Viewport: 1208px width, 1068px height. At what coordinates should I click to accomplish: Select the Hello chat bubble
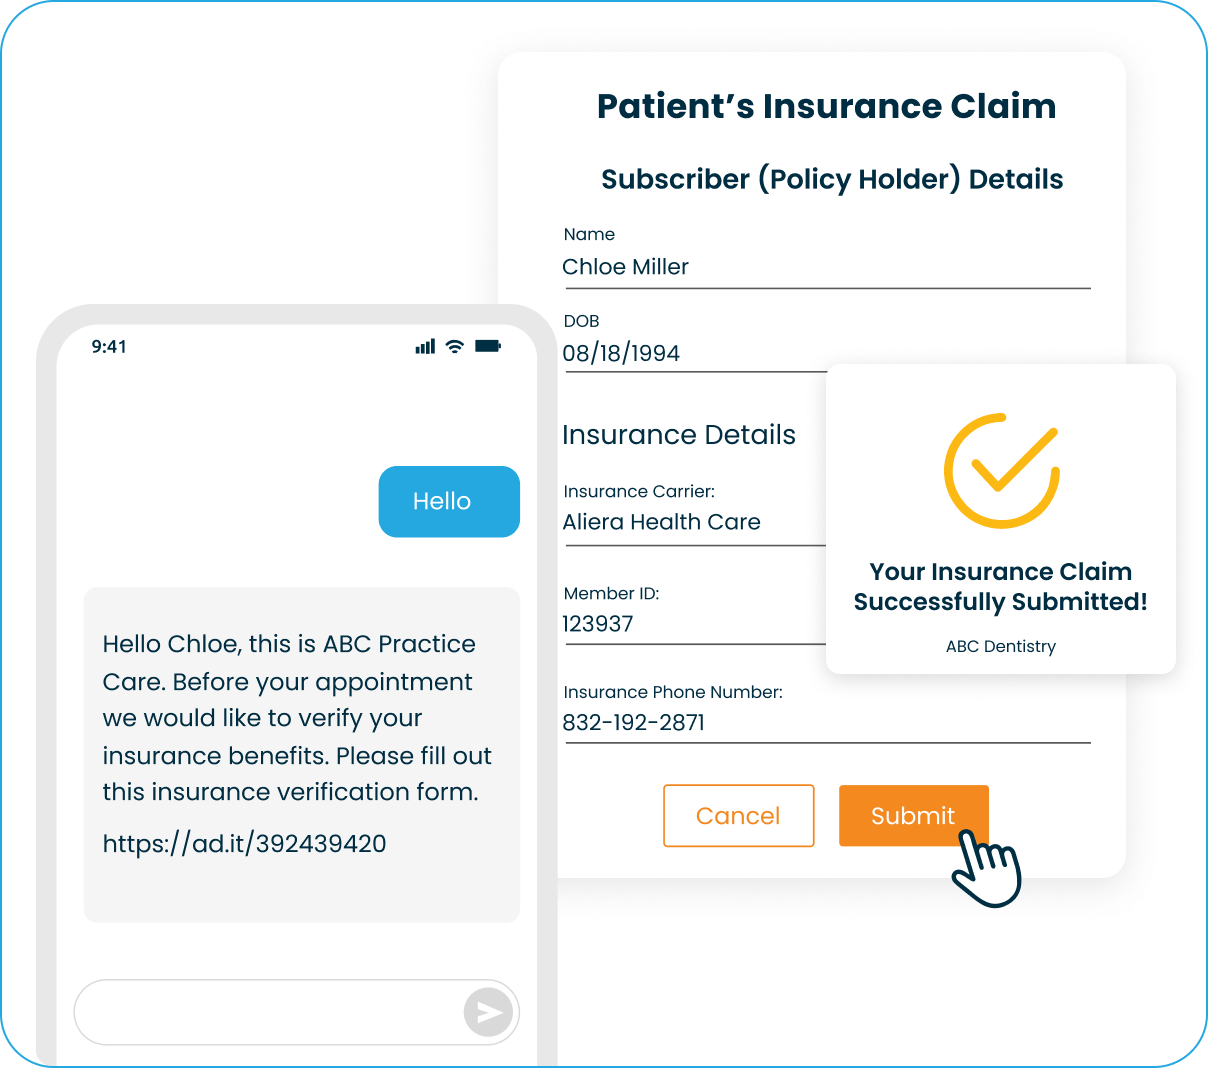coord(448,501)
